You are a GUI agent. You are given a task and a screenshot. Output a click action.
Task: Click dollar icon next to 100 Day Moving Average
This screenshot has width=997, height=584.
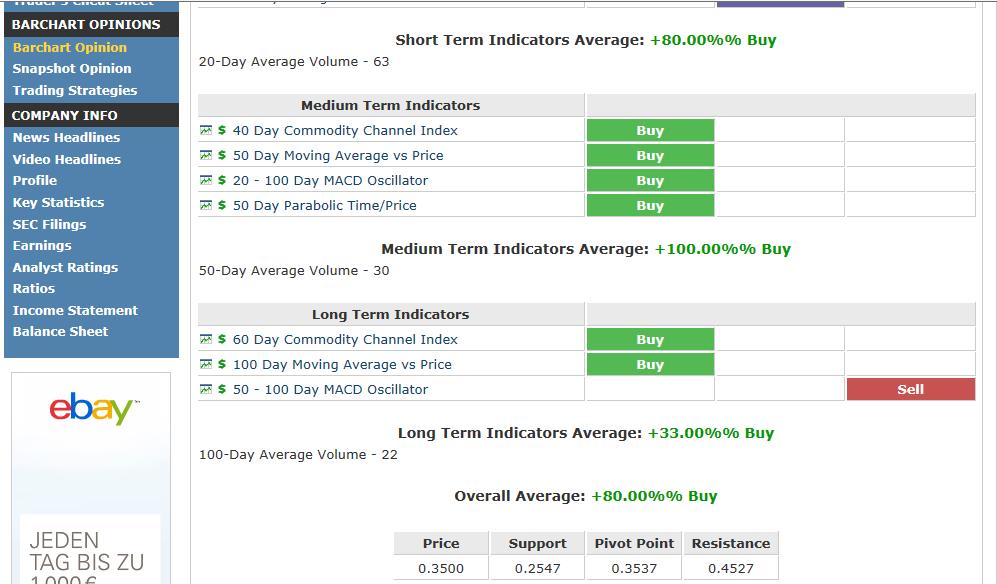pyautogui.click(x=222, y=364)
